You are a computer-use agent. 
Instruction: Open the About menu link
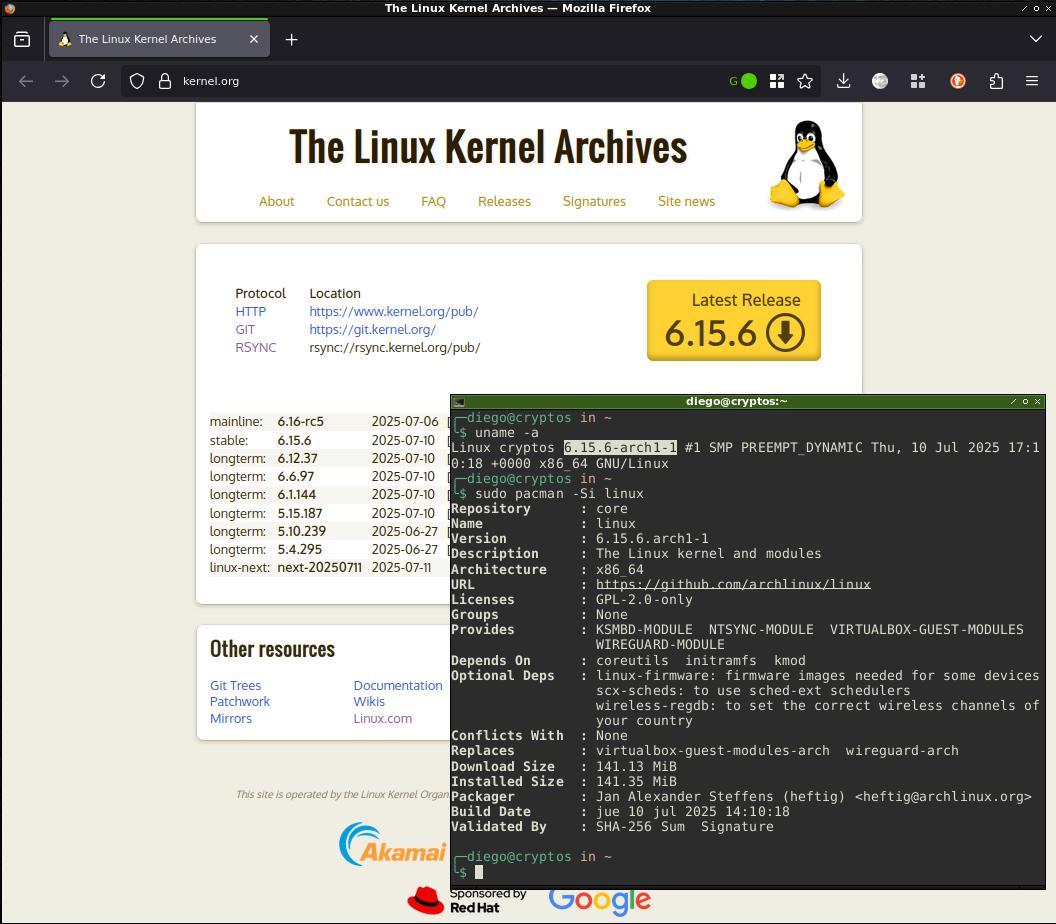coord(276,201)
